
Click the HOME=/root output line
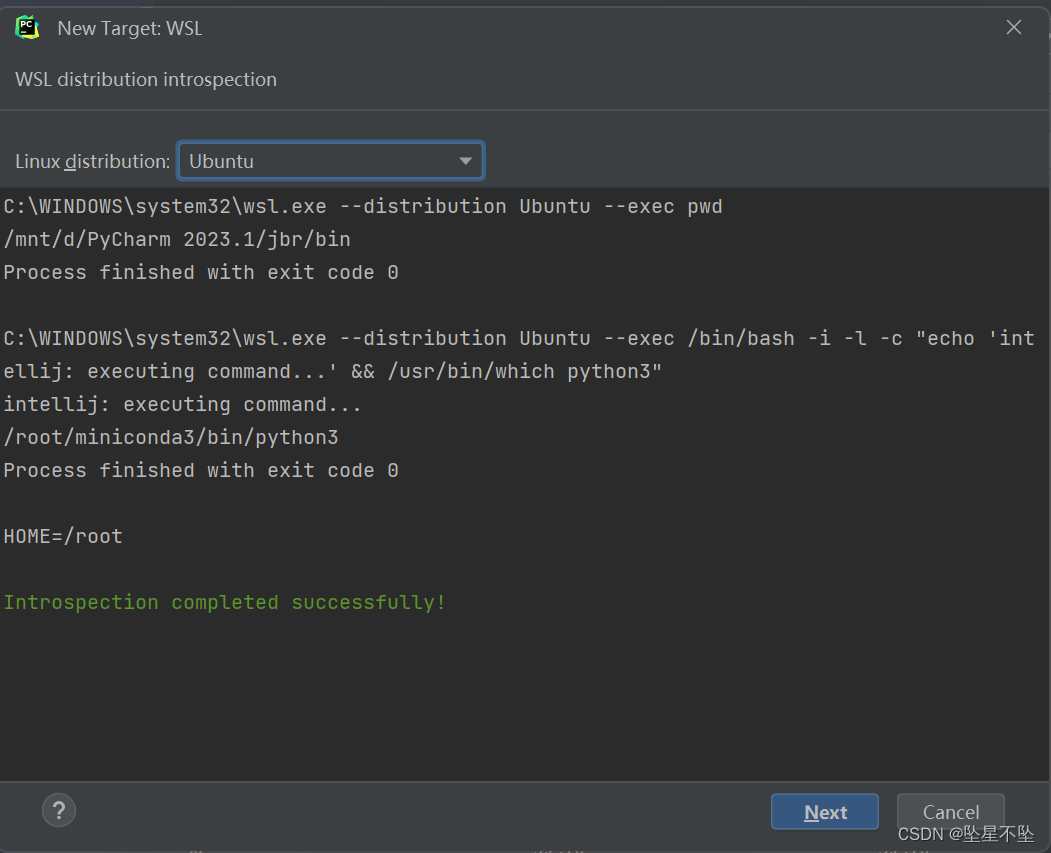63,536
